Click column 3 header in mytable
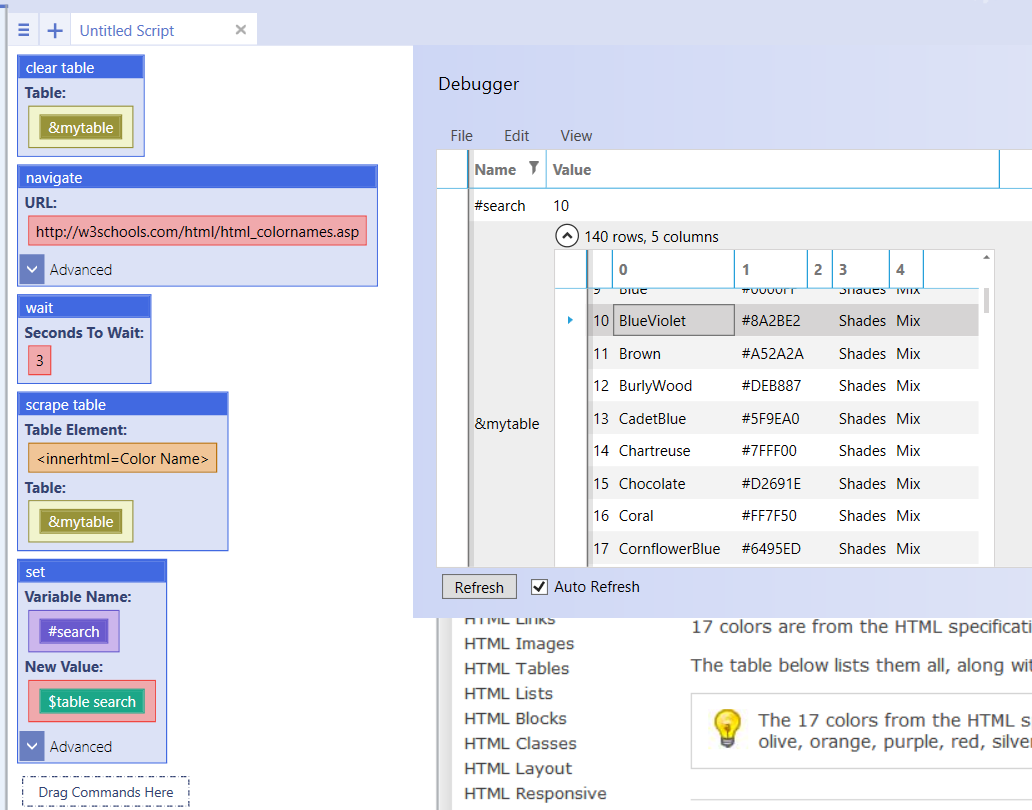Viewport: 1032px width, 810px height. [861, 269]
